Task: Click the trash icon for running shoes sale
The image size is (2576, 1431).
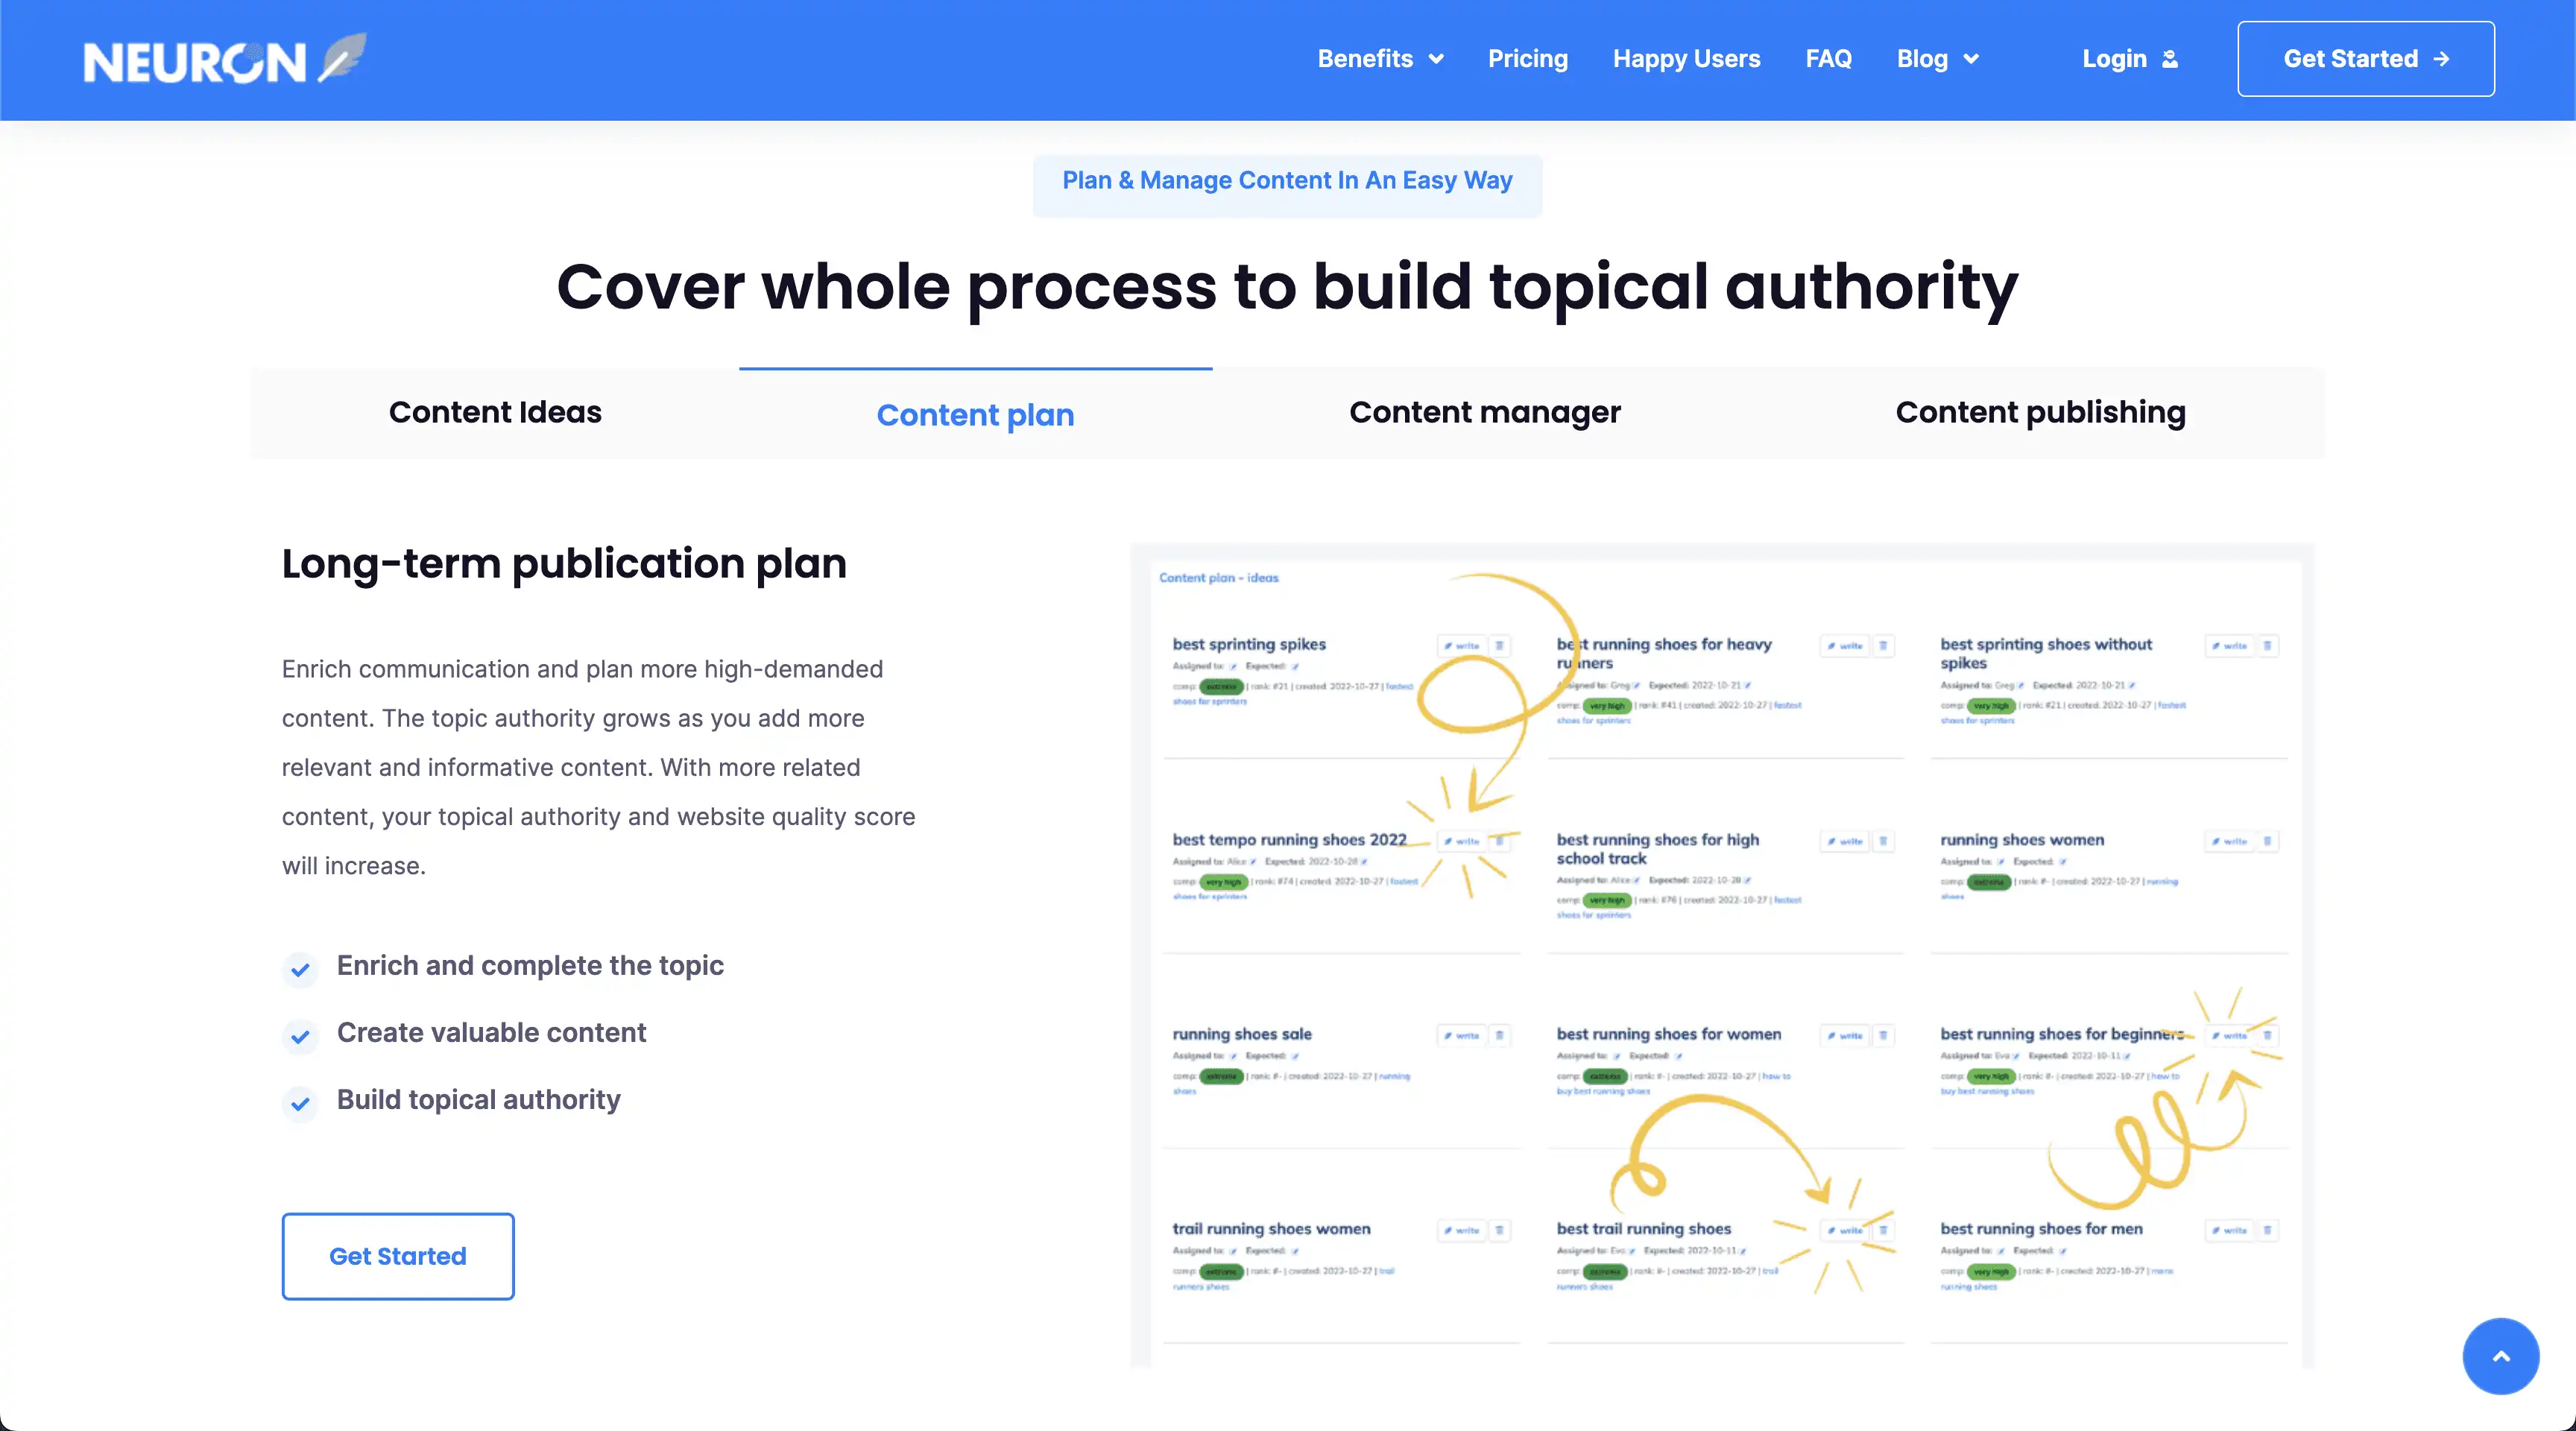Action: (1499, 1036)
